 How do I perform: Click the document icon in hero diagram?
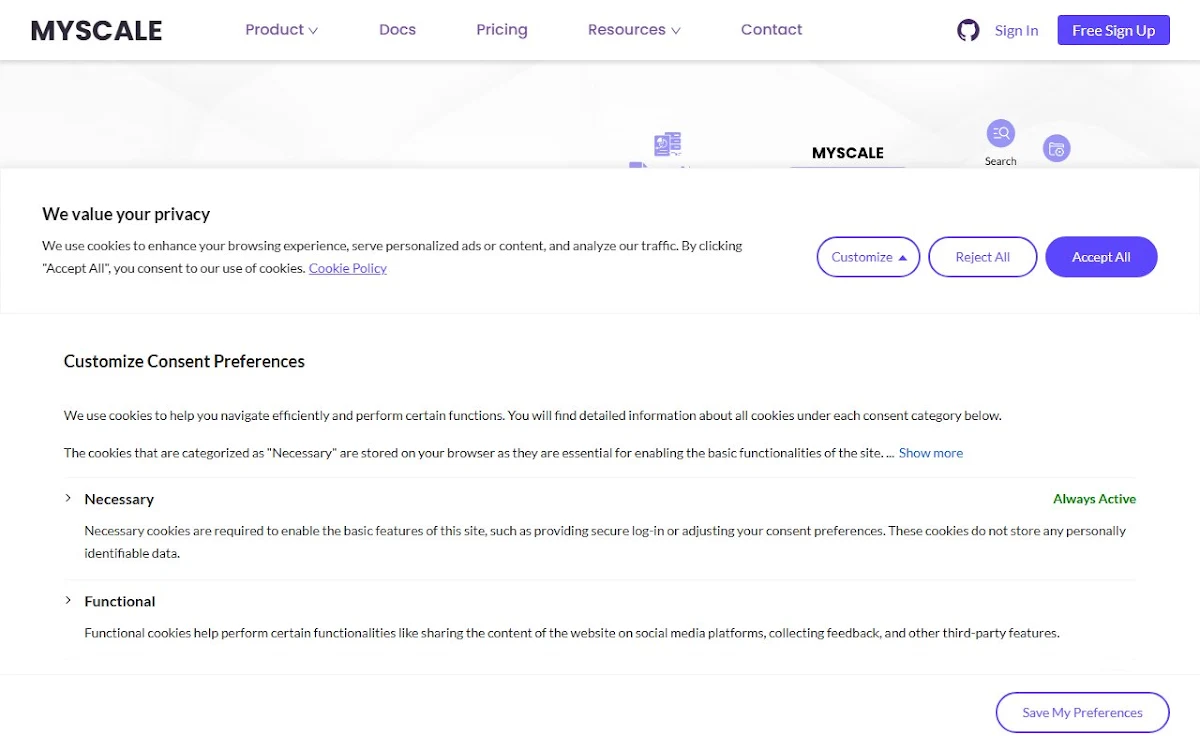coord(667,145)
